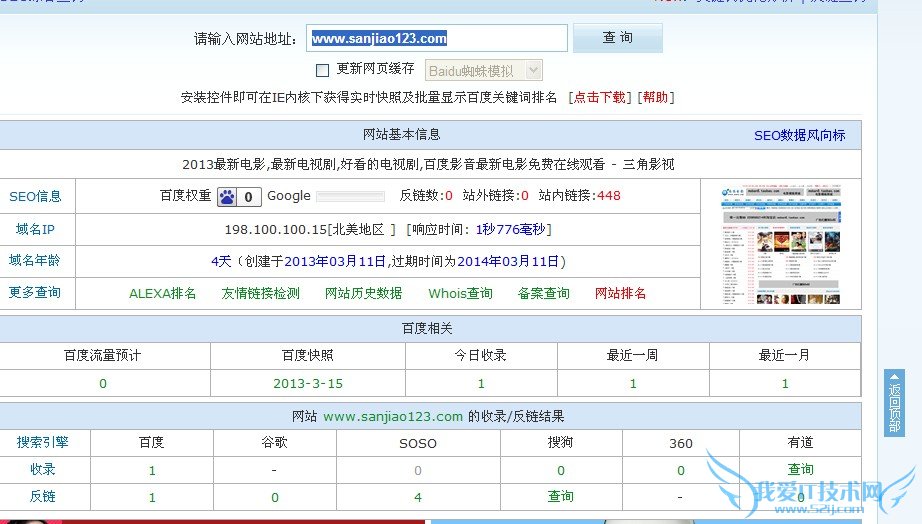Open Whois查询 link

(x=460, y=293)
